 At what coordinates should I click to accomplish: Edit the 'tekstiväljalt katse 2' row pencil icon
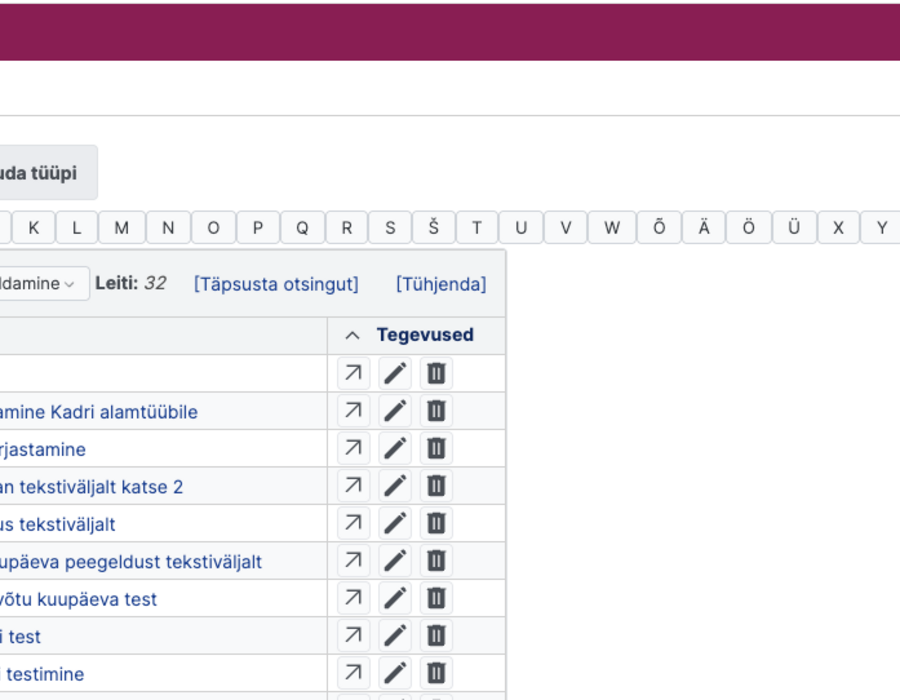pos(395,486)
